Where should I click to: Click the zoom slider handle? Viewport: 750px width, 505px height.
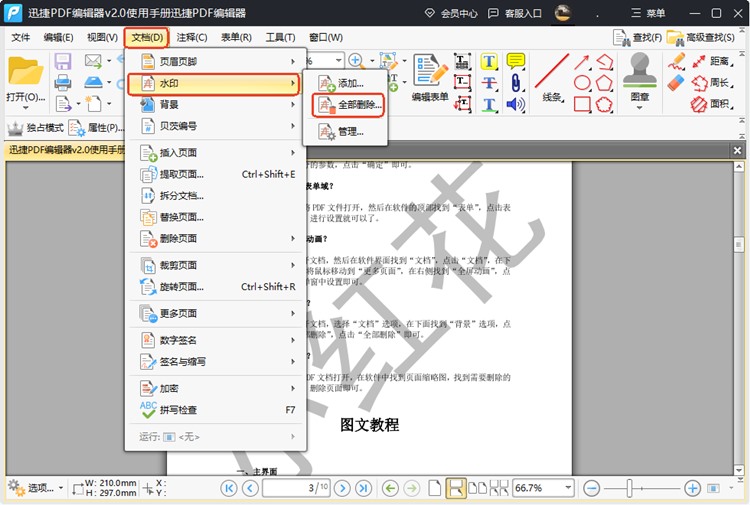[x=629, y=488]
